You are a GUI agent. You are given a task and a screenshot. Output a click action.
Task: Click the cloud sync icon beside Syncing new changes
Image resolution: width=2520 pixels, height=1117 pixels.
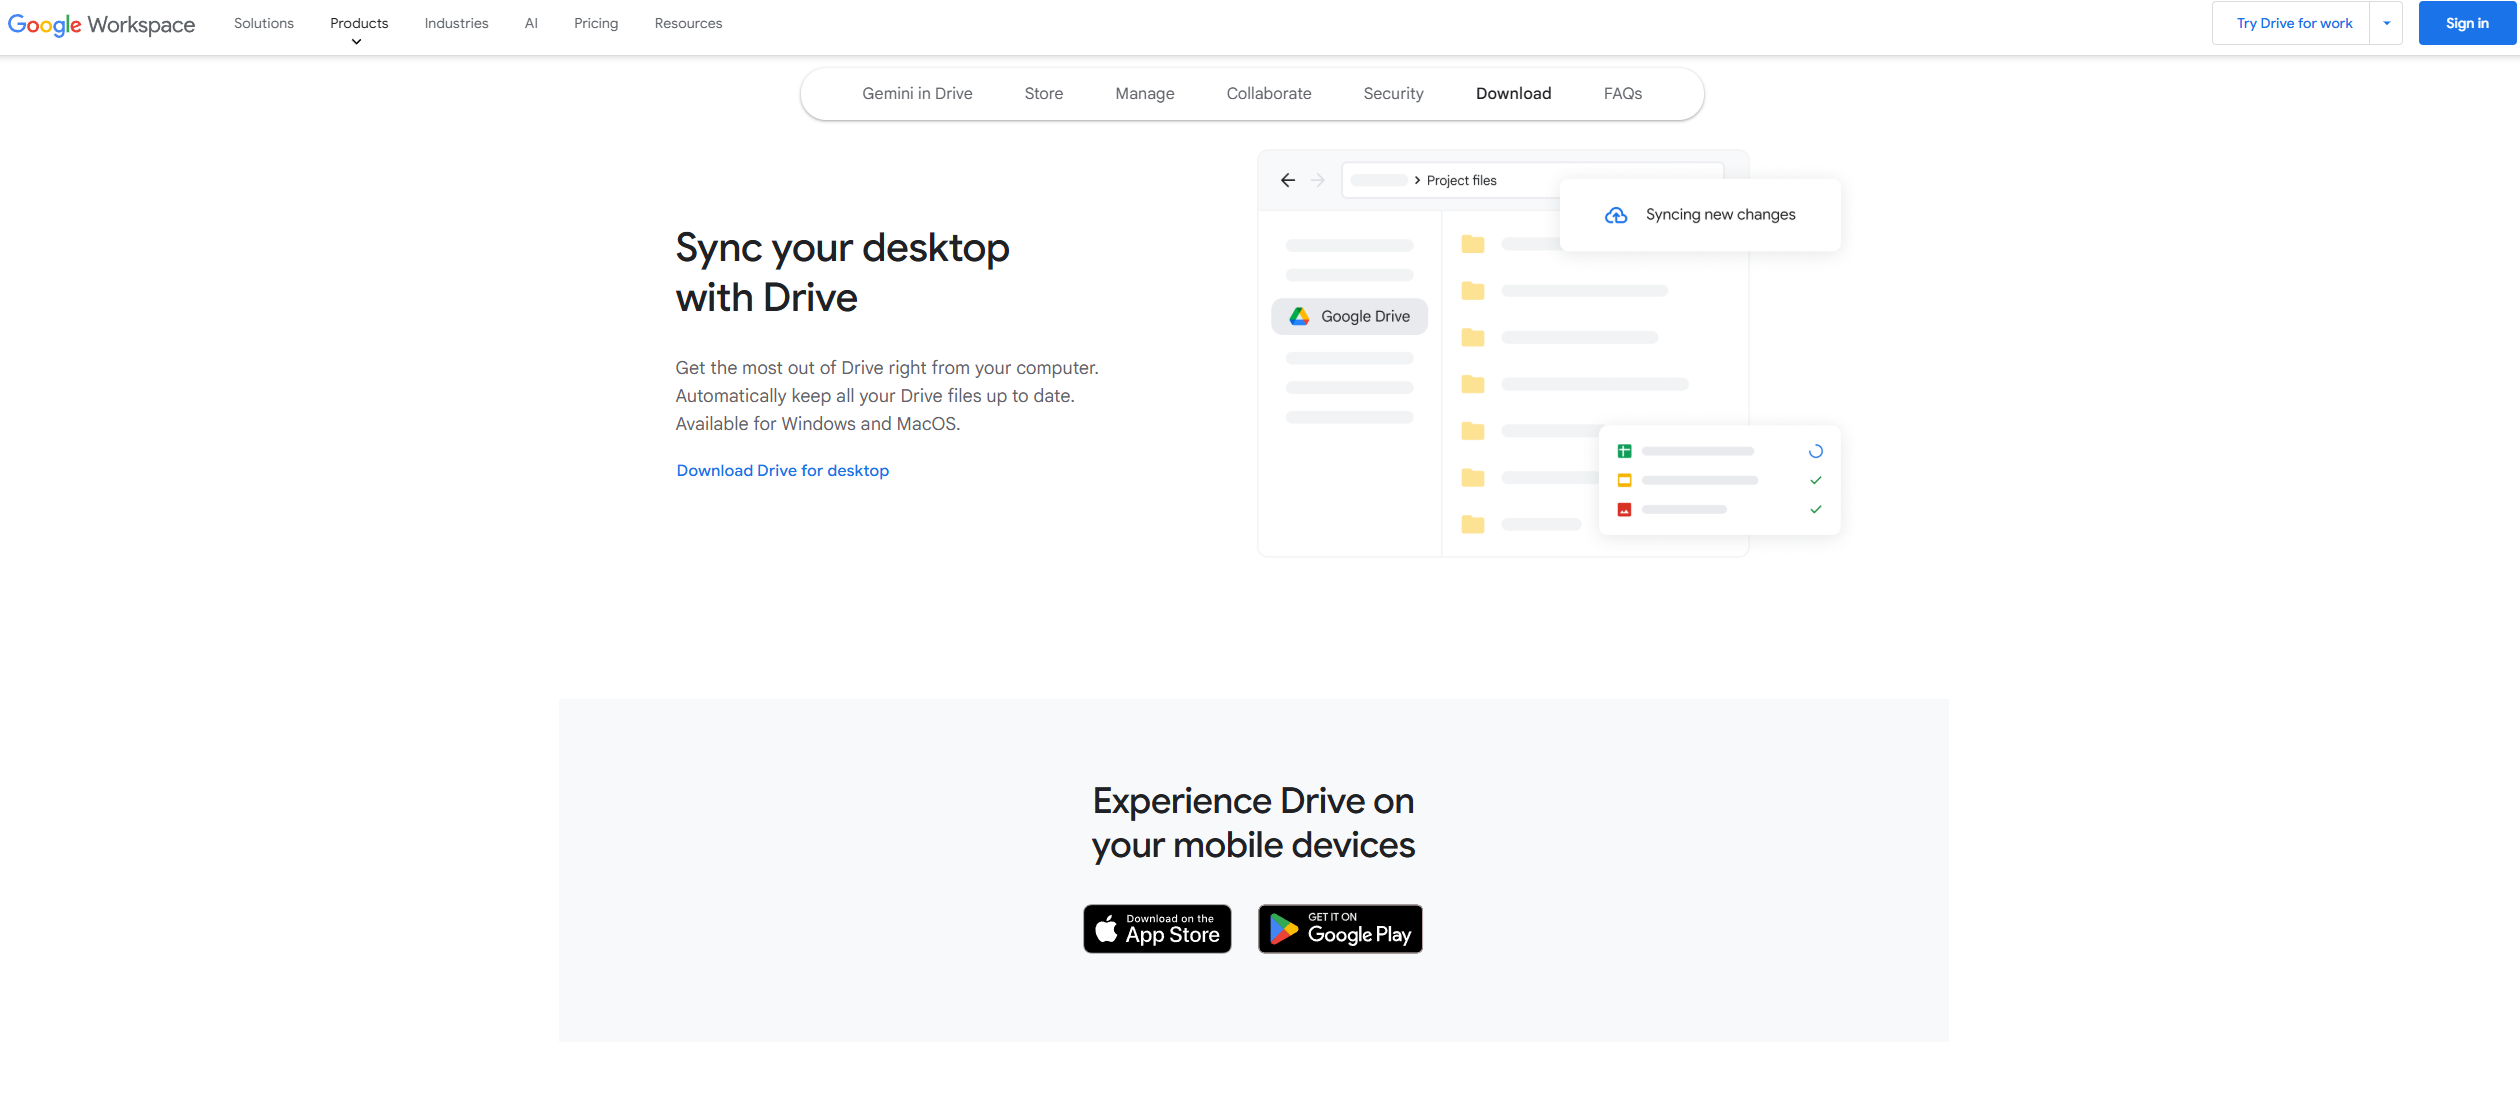pyautogui.click(x=1616, y=215)
